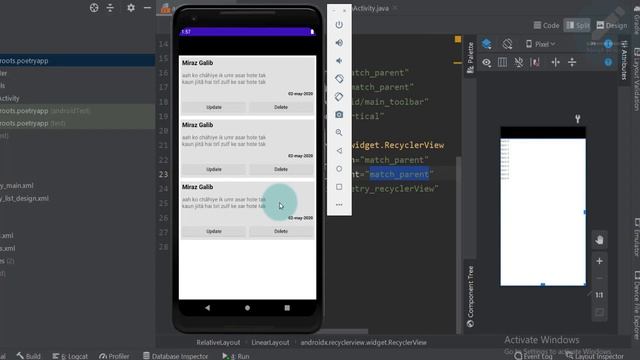The height and width of the screenshot is (360, 640).
Task: Activate emulator zoom magnifier icon
Action: (339, 133)
